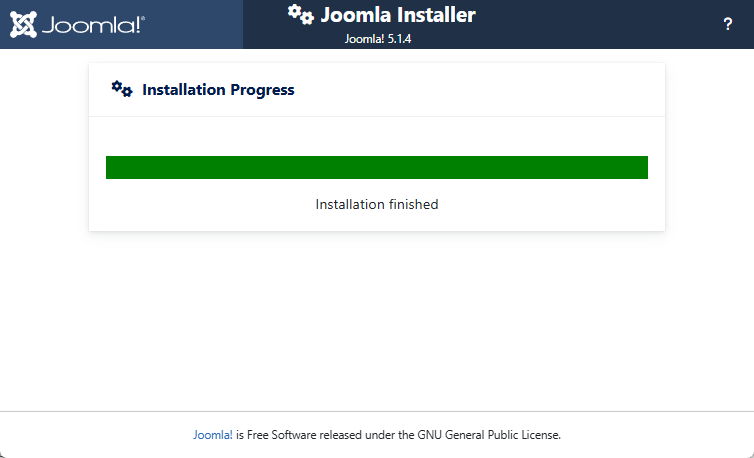754x458 pixels.
Task: Click the gears icon beside Installation Progress
Action: [122, 89]
